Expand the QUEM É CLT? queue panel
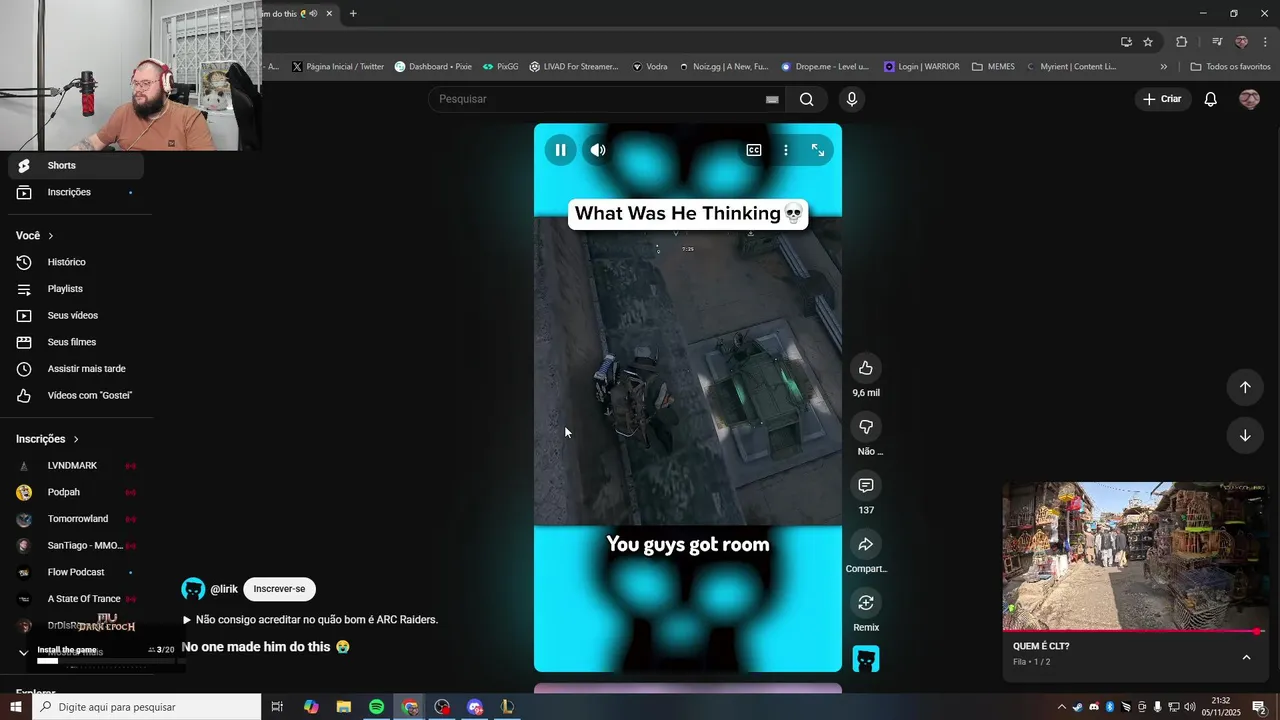The width and height of the screenshot is (1280, 720). [x=1246, y=657]
